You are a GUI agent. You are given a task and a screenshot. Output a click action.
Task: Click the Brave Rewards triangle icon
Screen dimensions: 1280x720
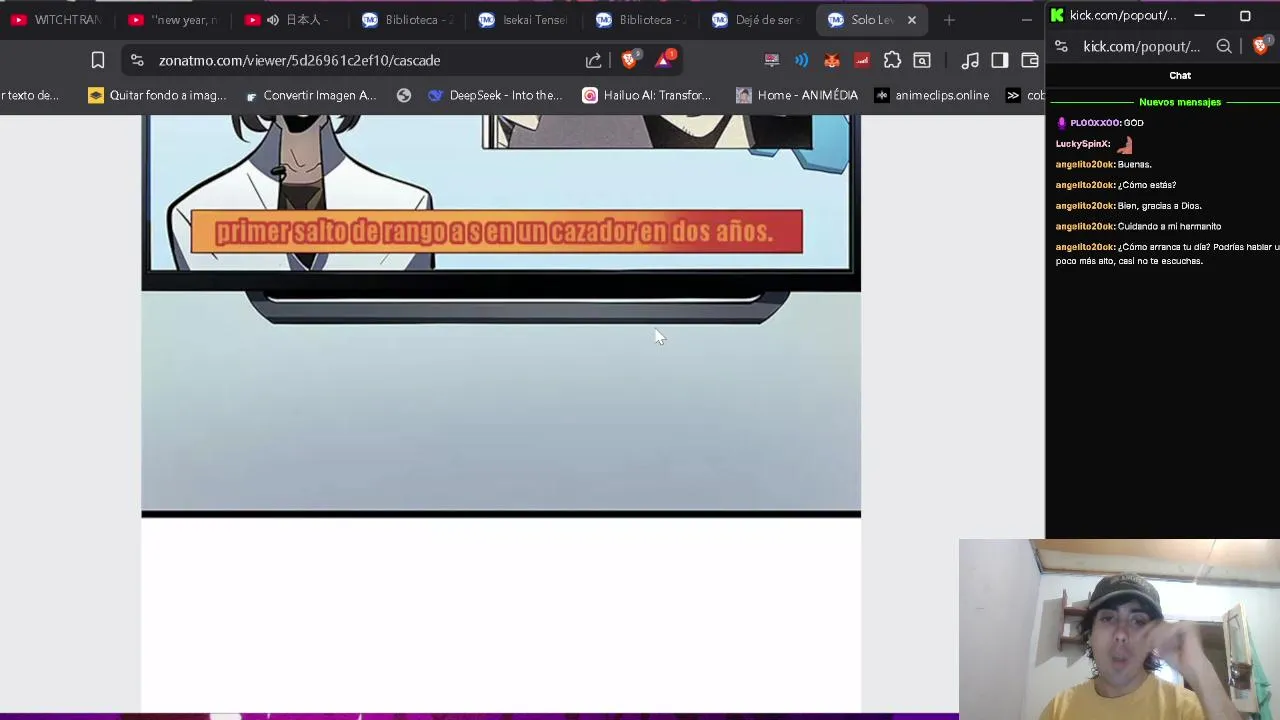pos(663,60)
